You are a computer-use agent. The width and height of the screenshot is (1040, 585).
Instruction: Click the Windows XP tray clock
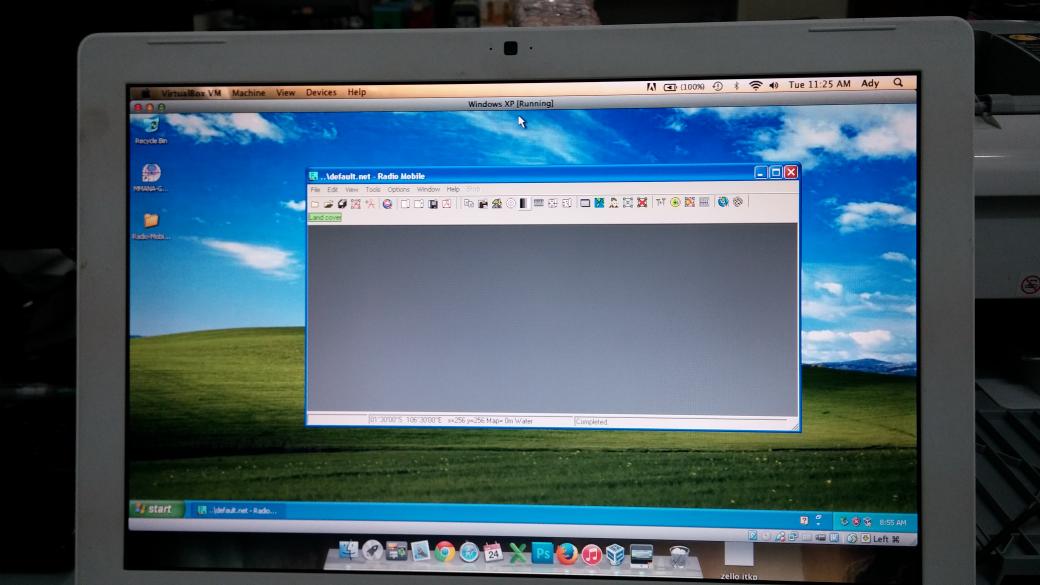892,523
